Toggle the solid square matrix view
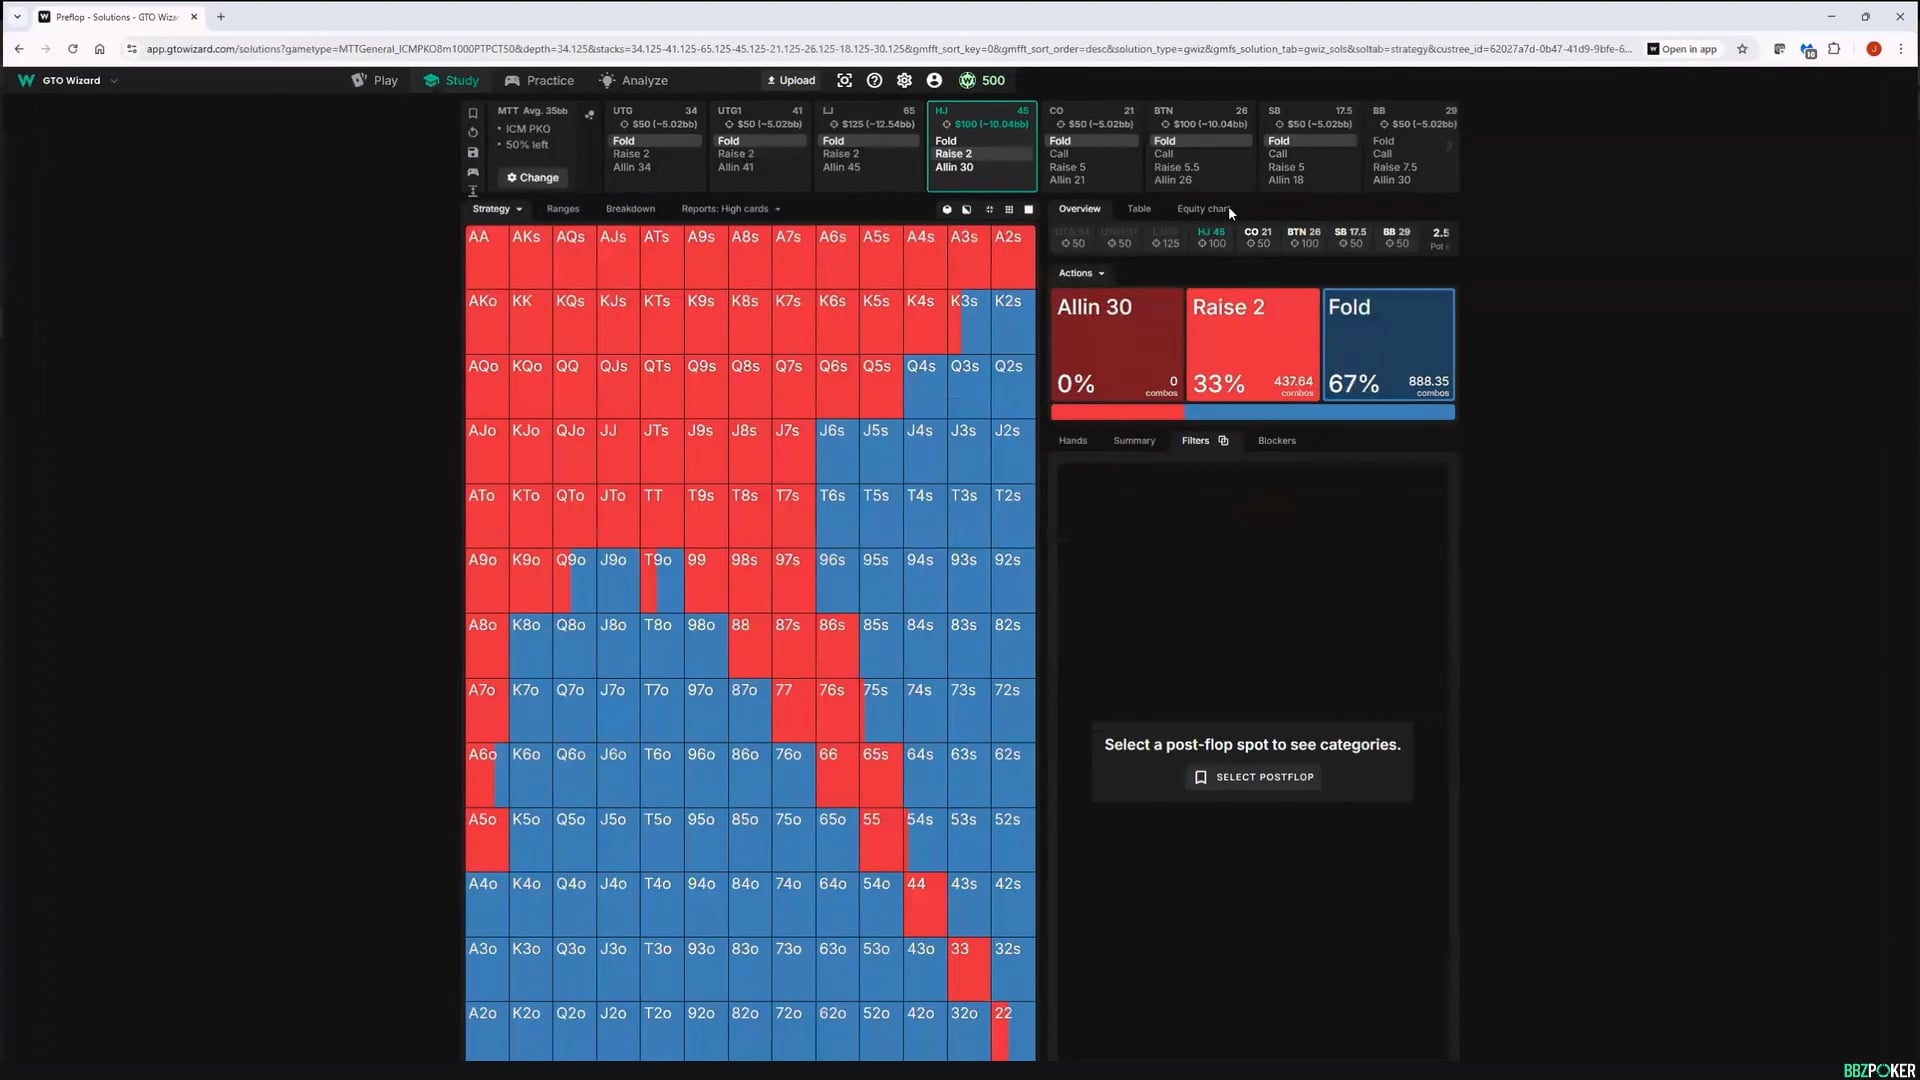The image size is (1920, 1080). [x=1028, y=209]
